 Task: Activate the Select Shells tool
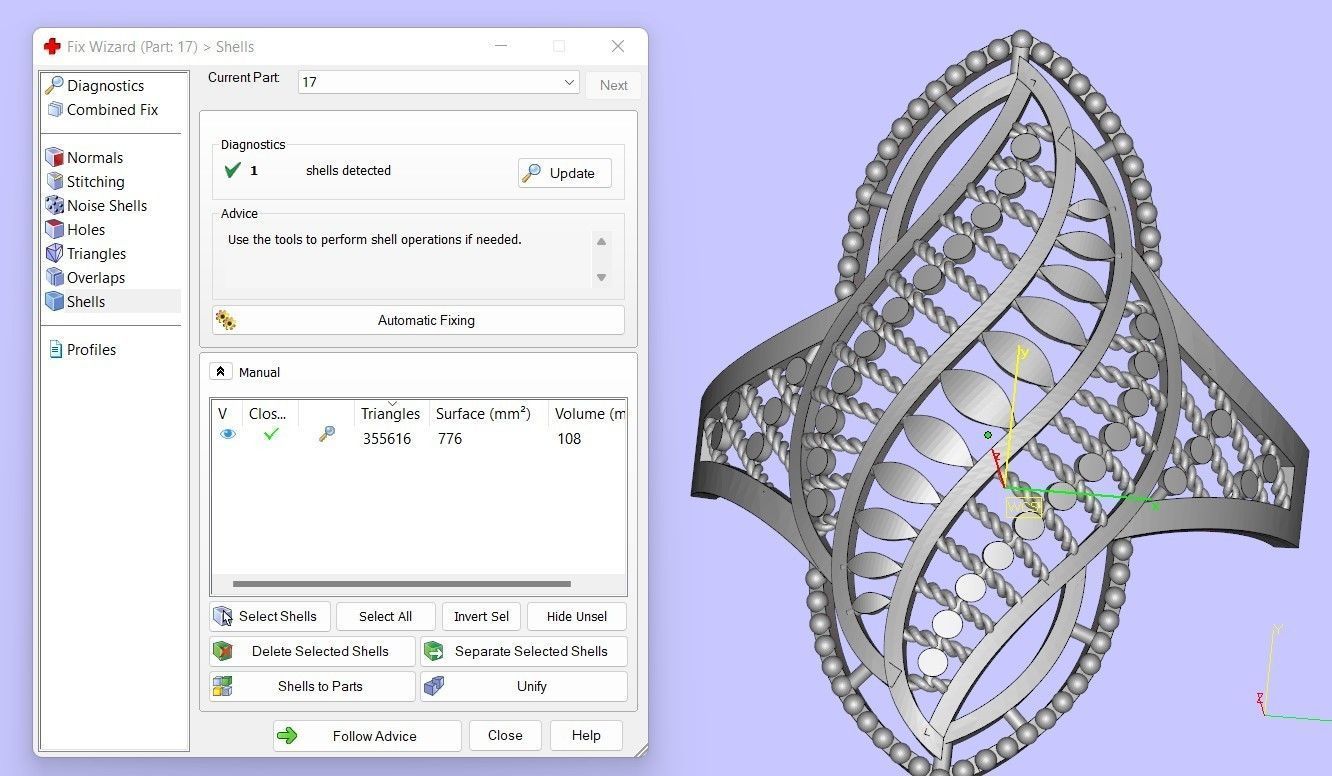point(270,616)
